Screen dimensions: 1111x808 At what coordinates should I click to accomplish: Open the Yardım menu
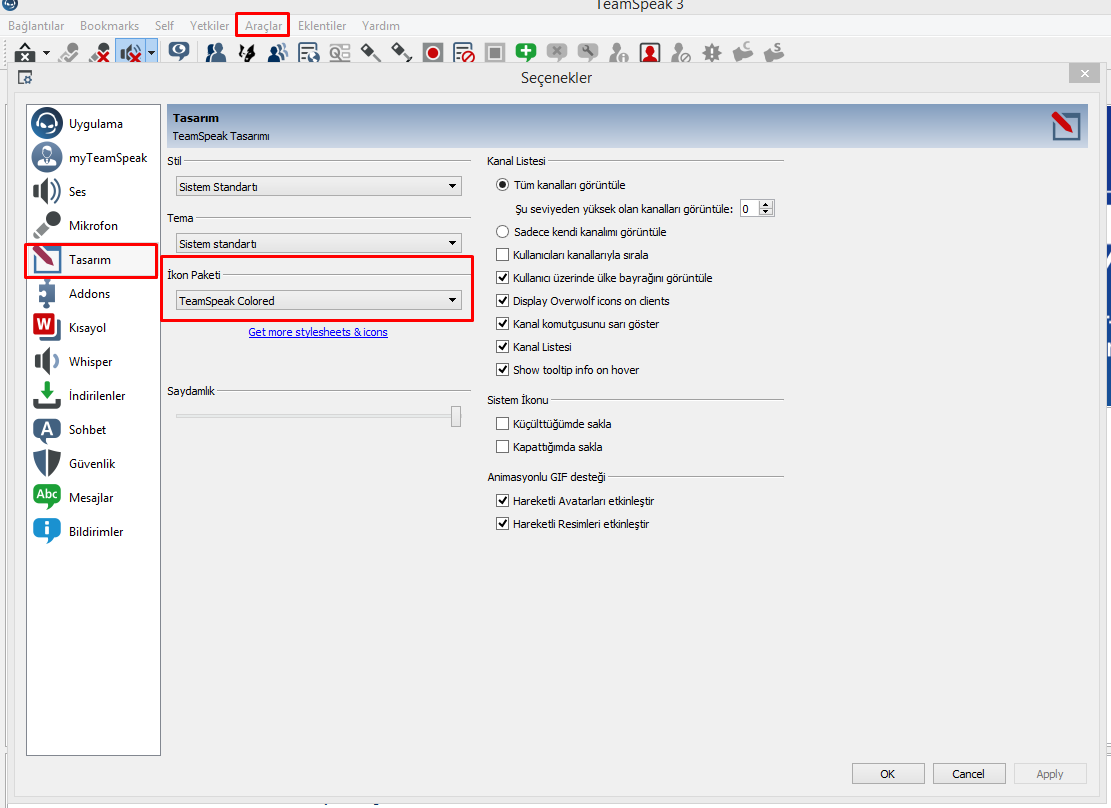click(380, 26)
